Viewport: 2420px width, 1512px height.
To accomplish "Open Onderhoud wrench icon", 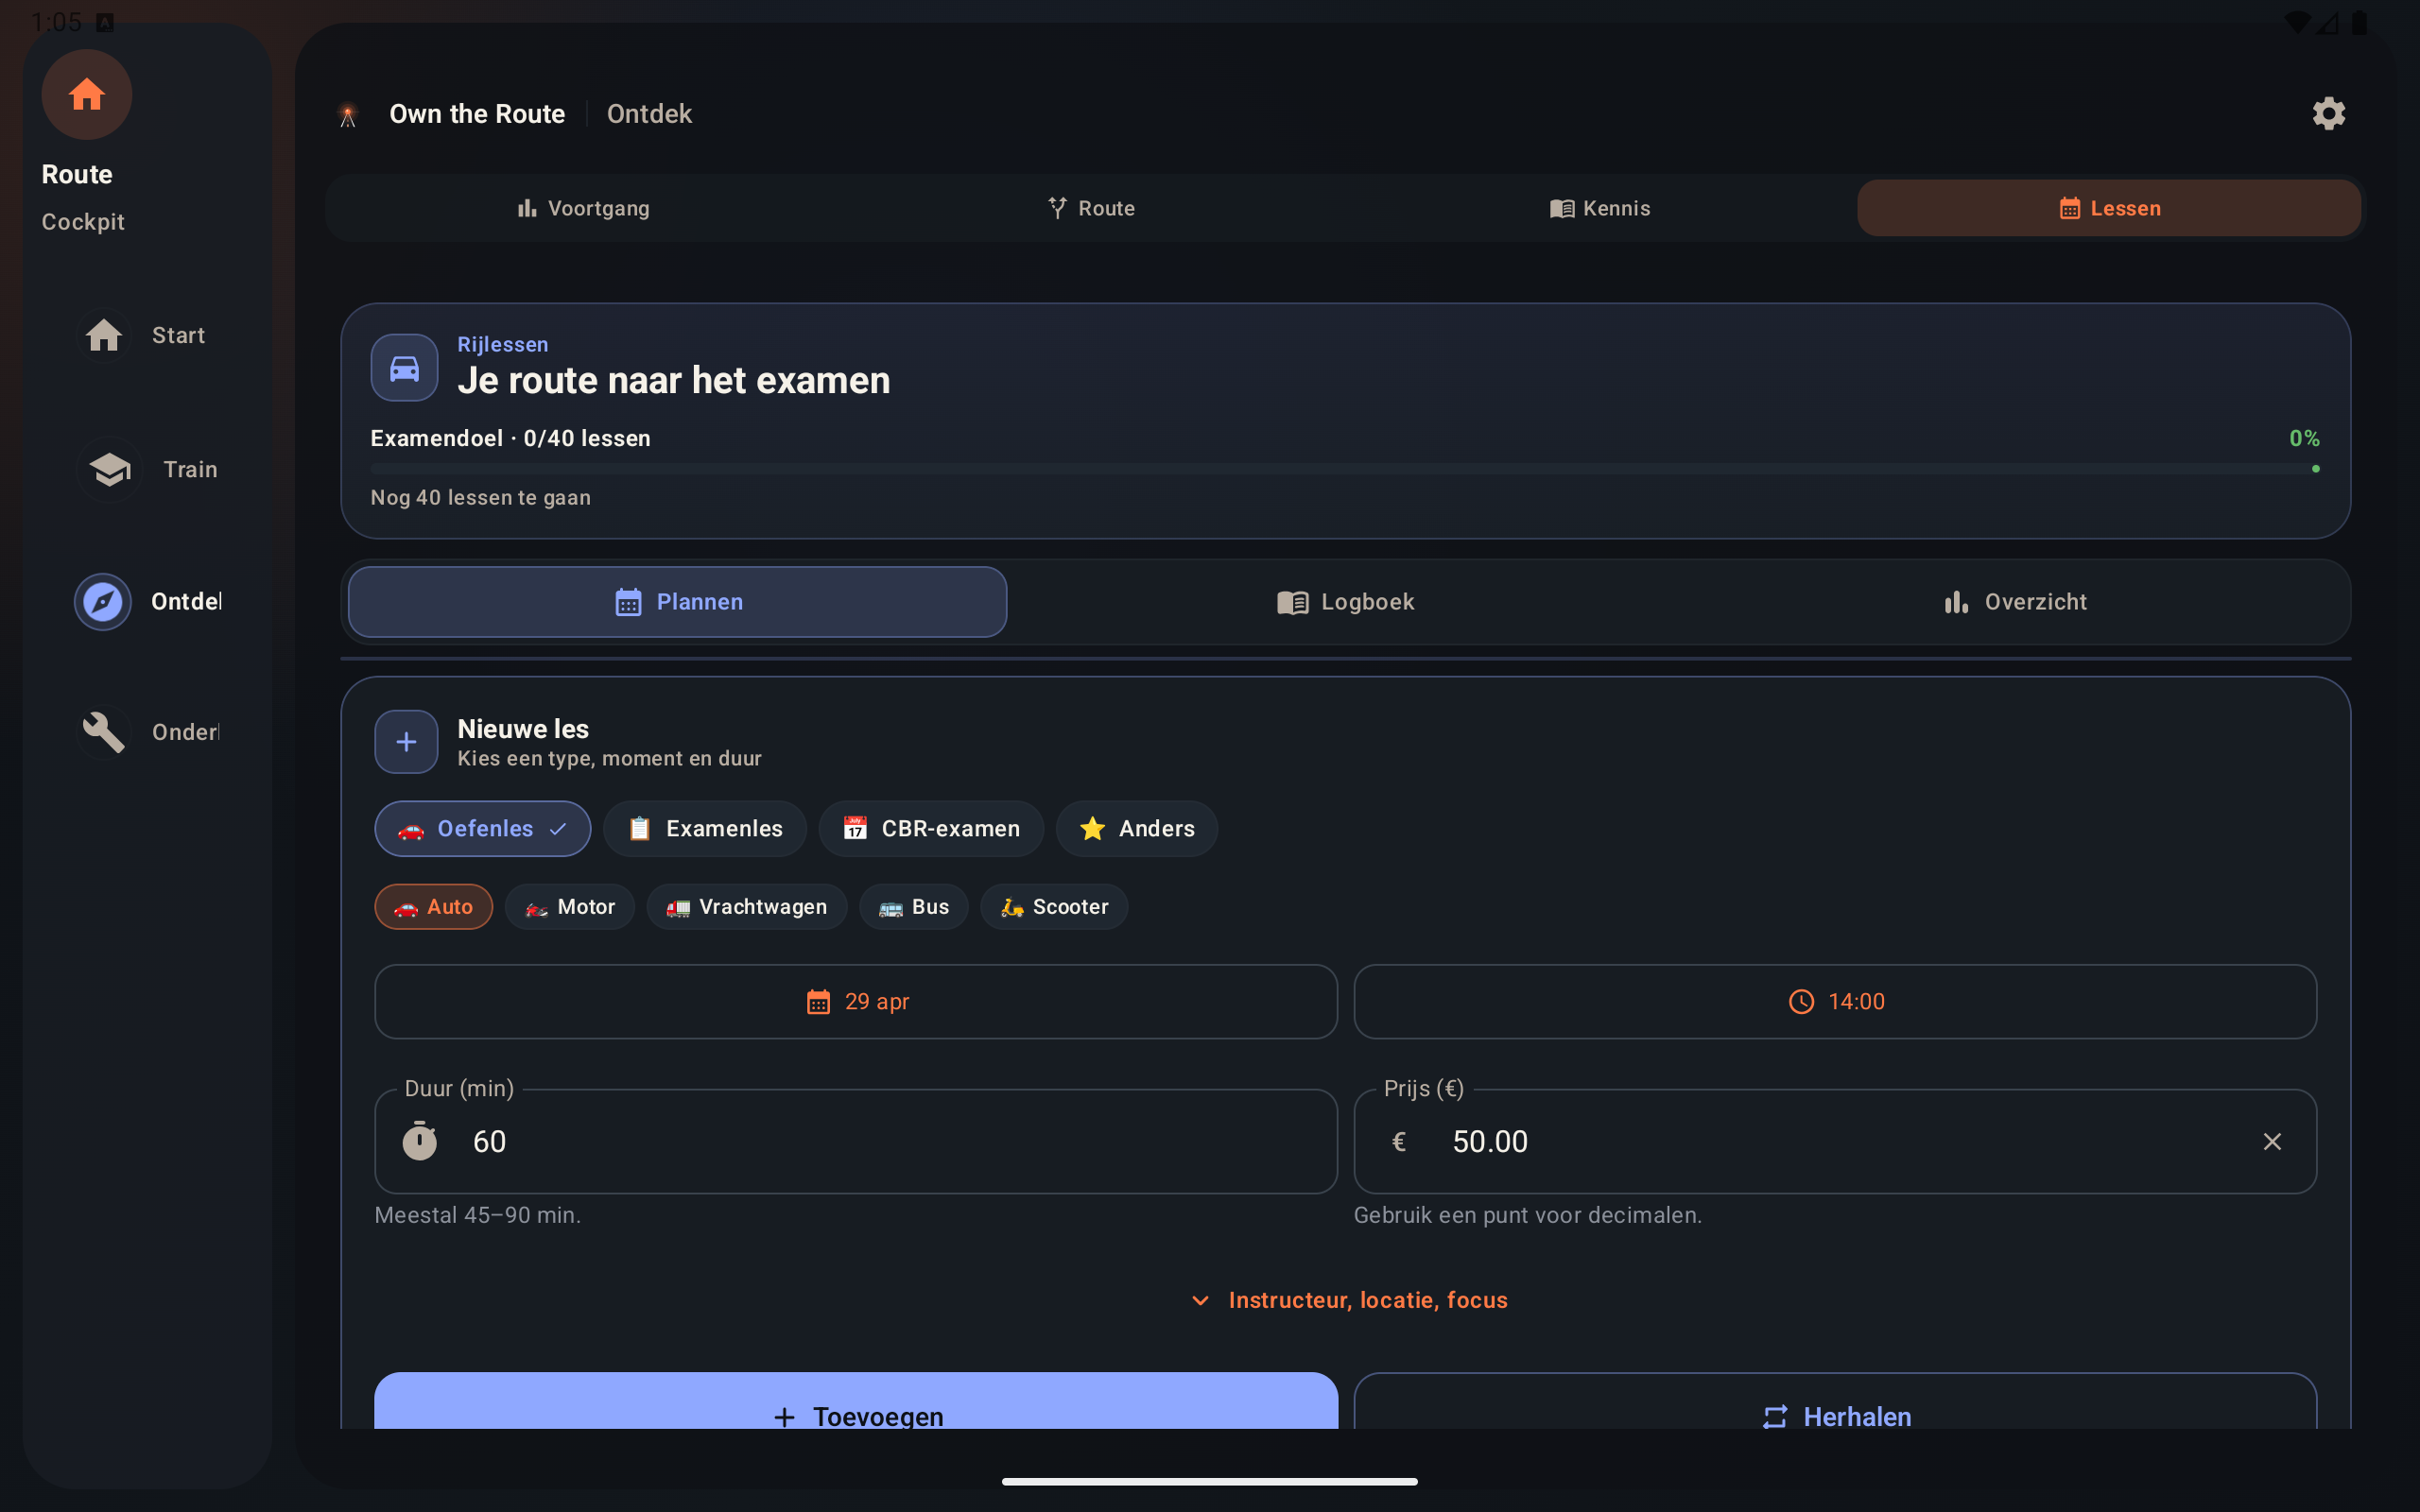I will 104,732.
